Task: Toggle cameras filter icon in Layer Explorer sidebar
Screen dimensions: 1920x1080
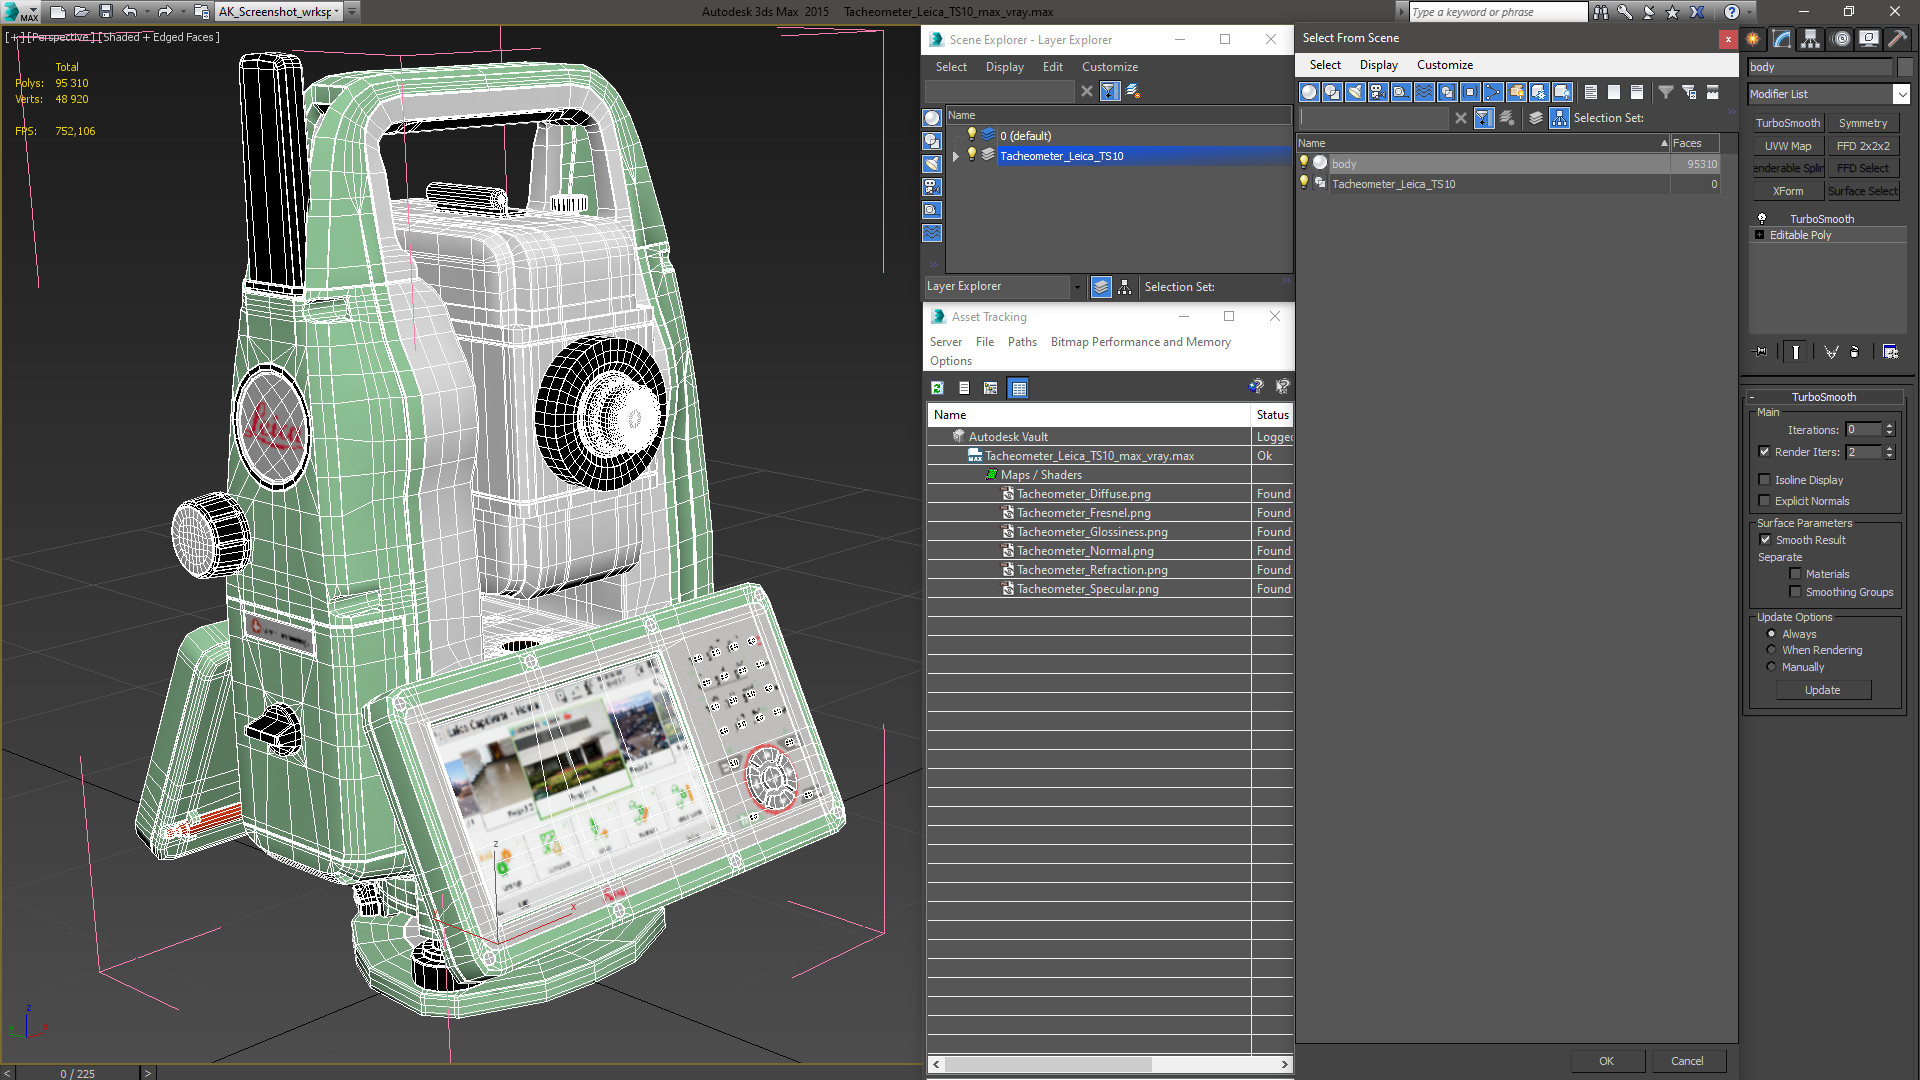Action: [x=932, y=187]
